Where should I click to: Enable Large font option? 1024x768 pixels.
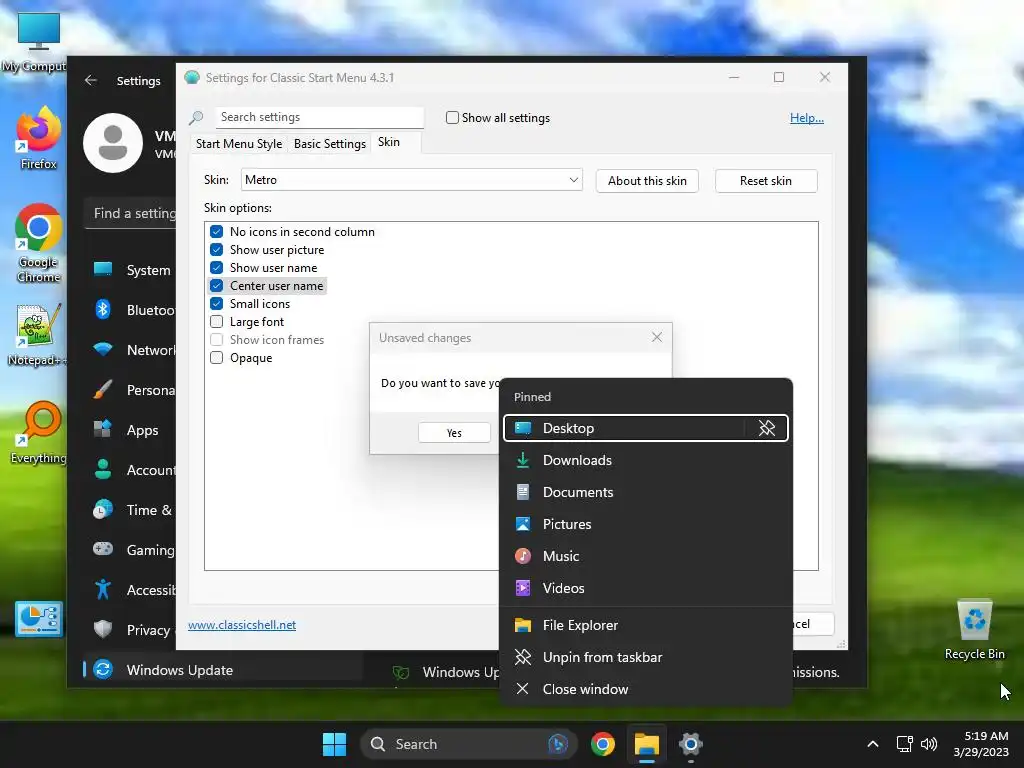tap(217, 321)
